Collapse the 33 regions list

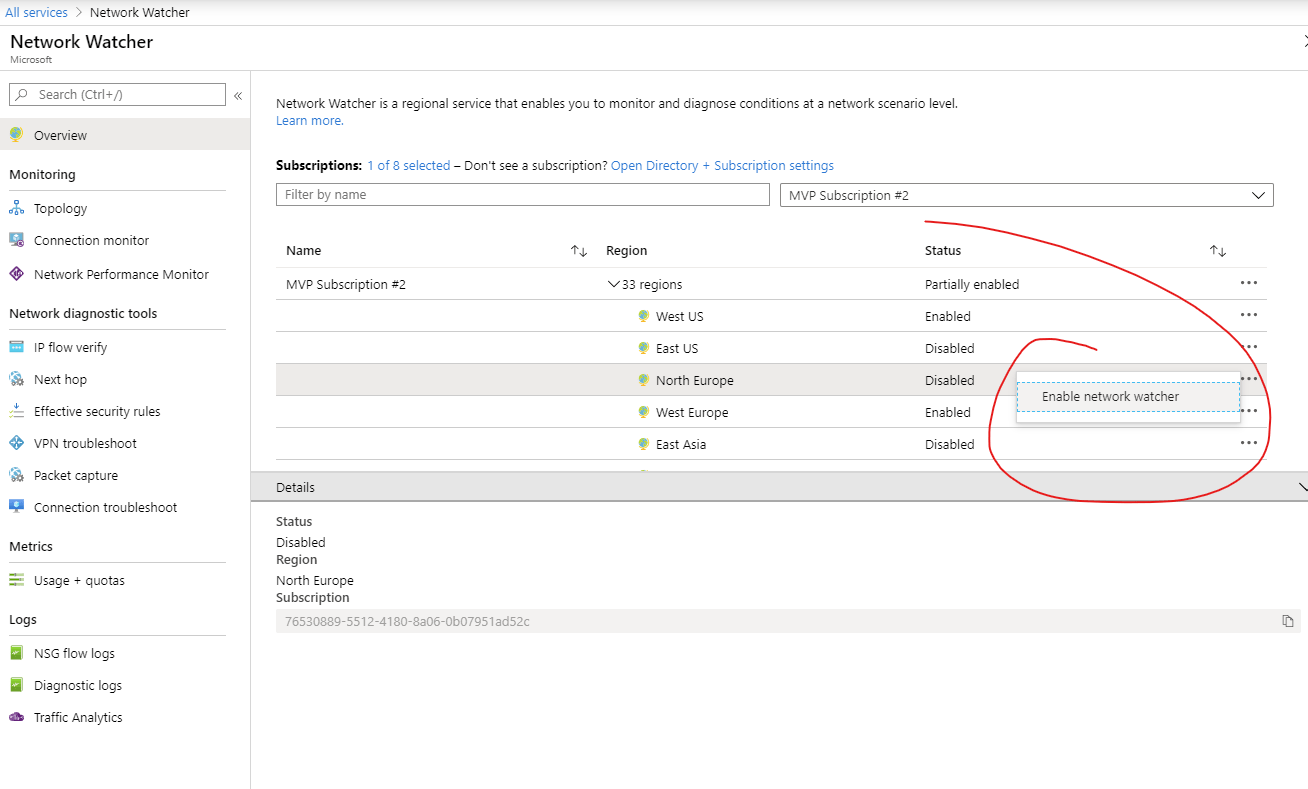pyautogui.click(x=614, y=284)
